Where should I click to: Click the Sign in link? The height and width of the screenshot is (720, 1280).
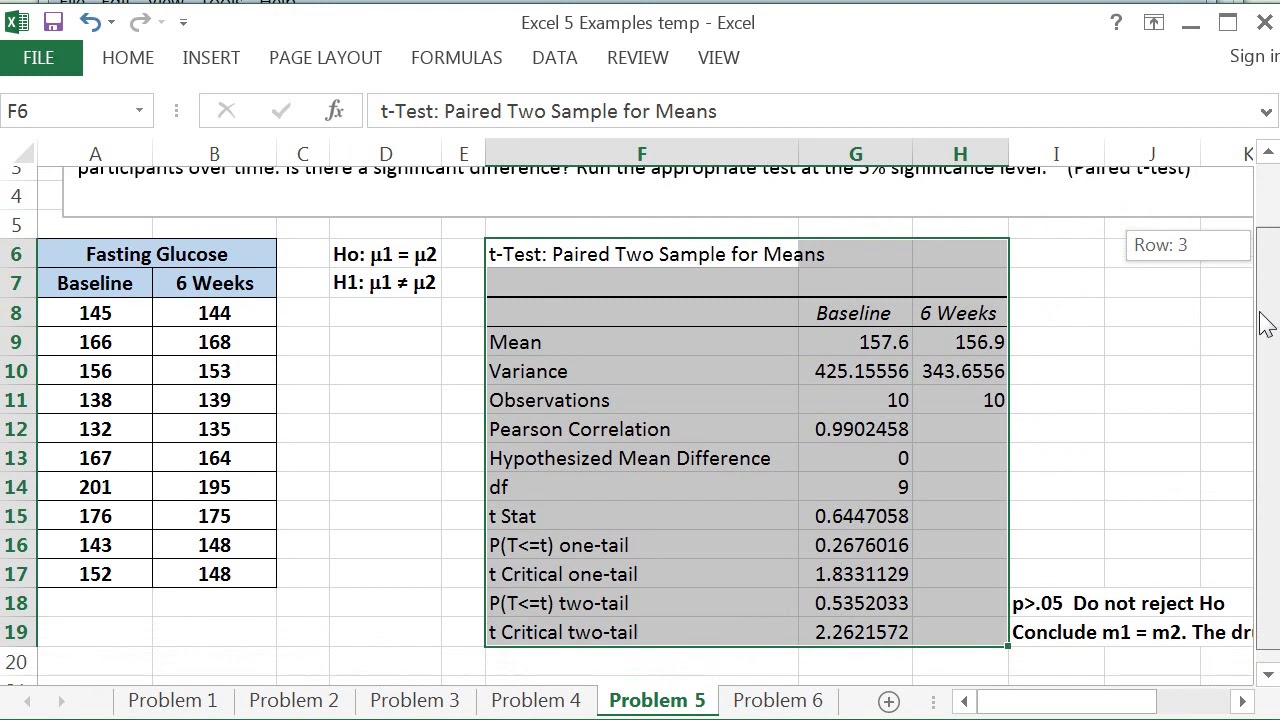[1254, 57]
